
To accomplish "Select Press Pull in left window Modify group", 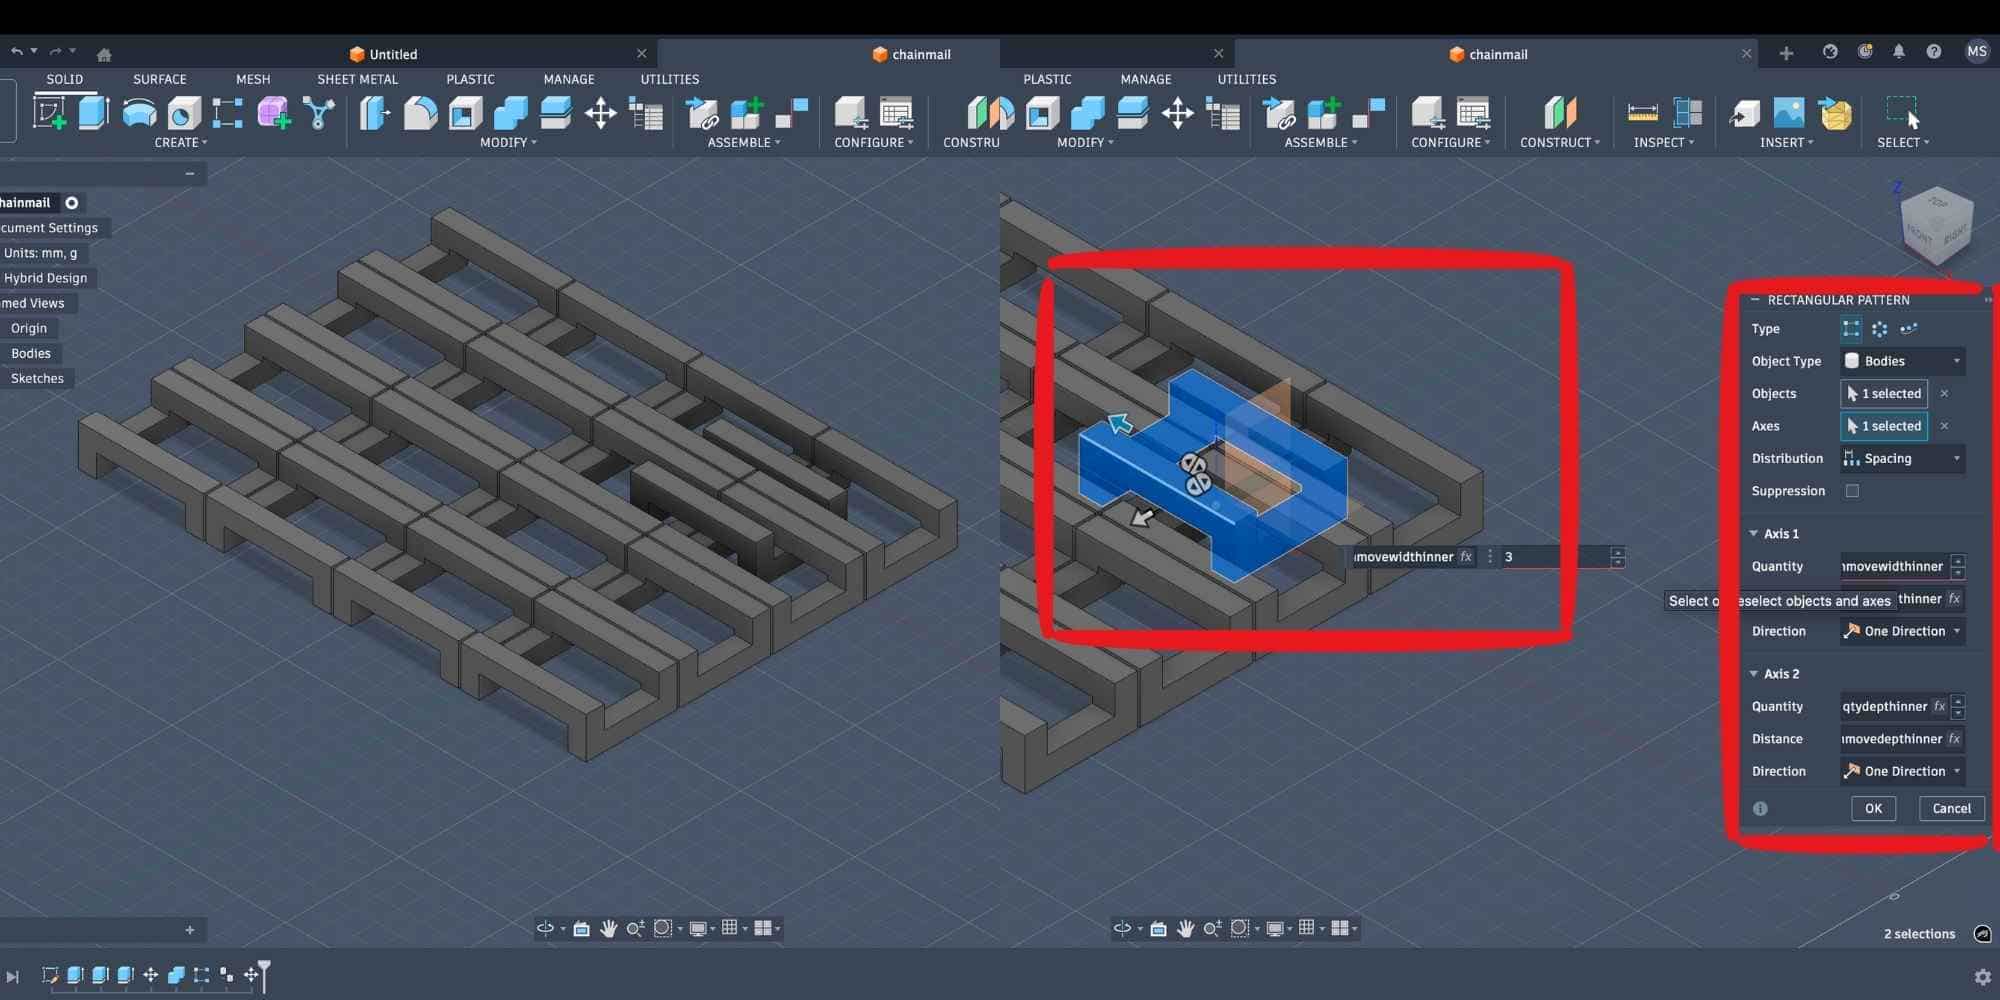I will coord(375,113).
